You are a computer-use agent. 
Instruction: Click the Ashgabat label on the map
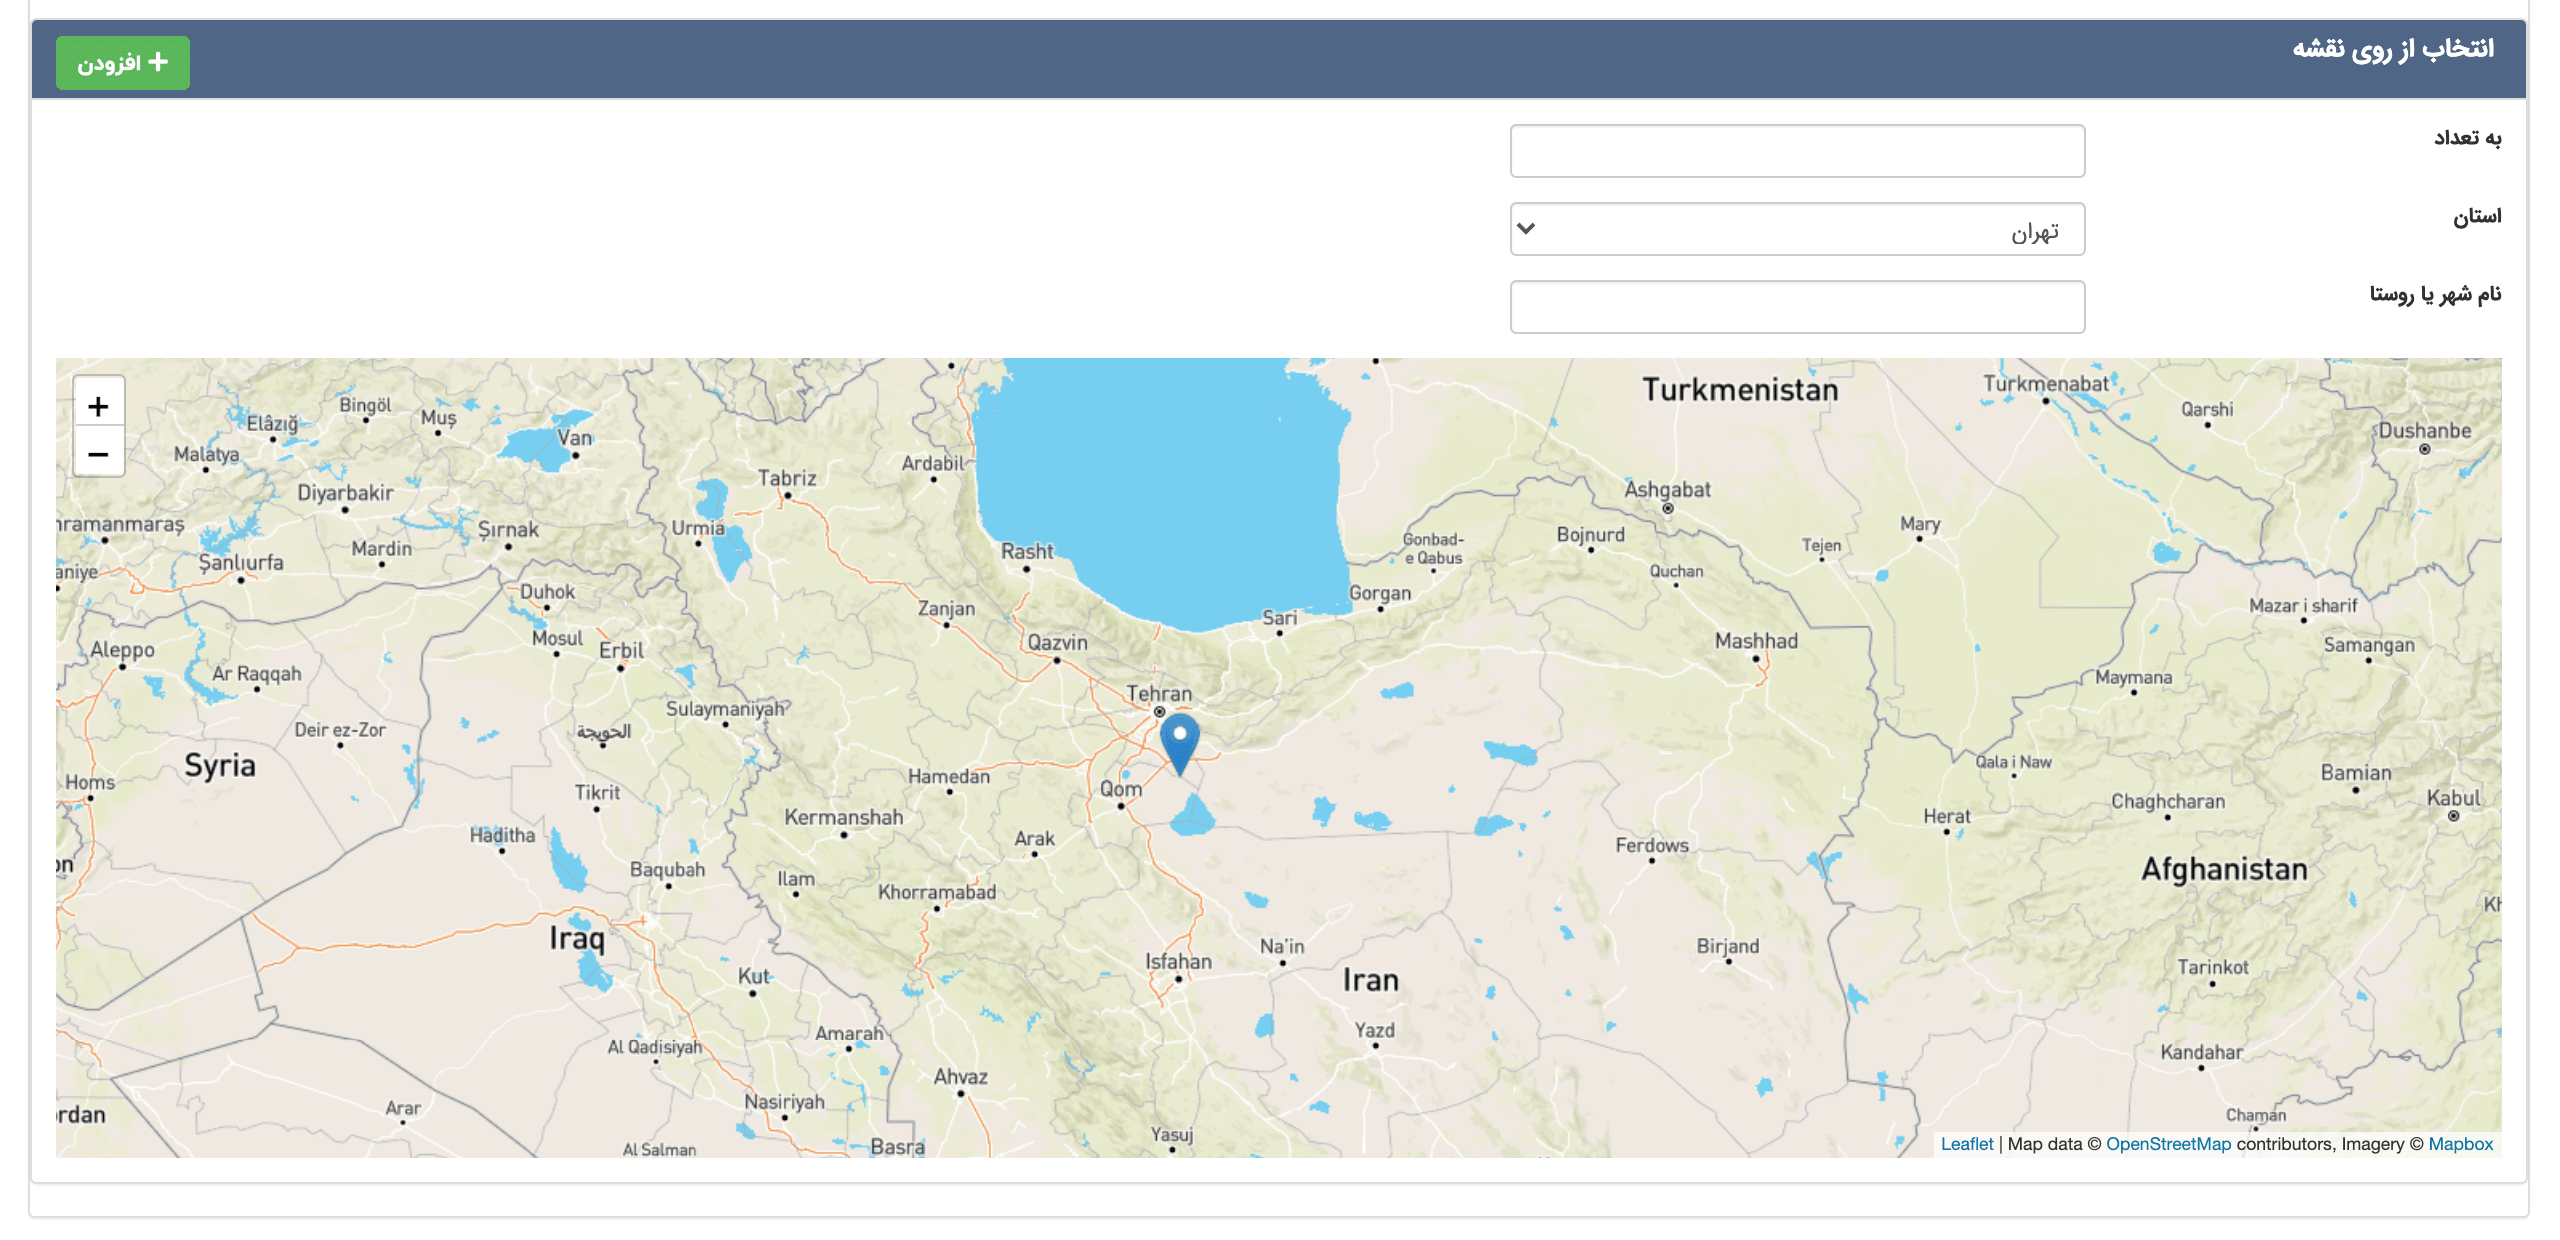(x=1667, y=490)
